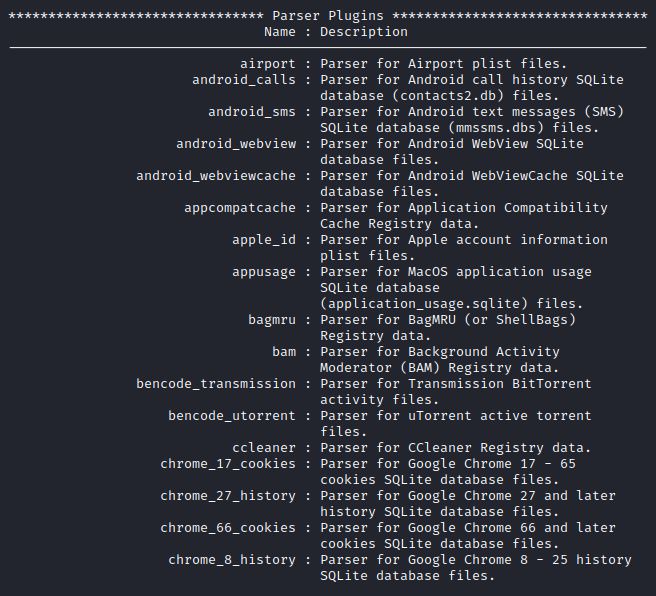Screen dimensions: 656x596
Task: Click the android_sms plugin entry
Action: click(x=252, y=112)
